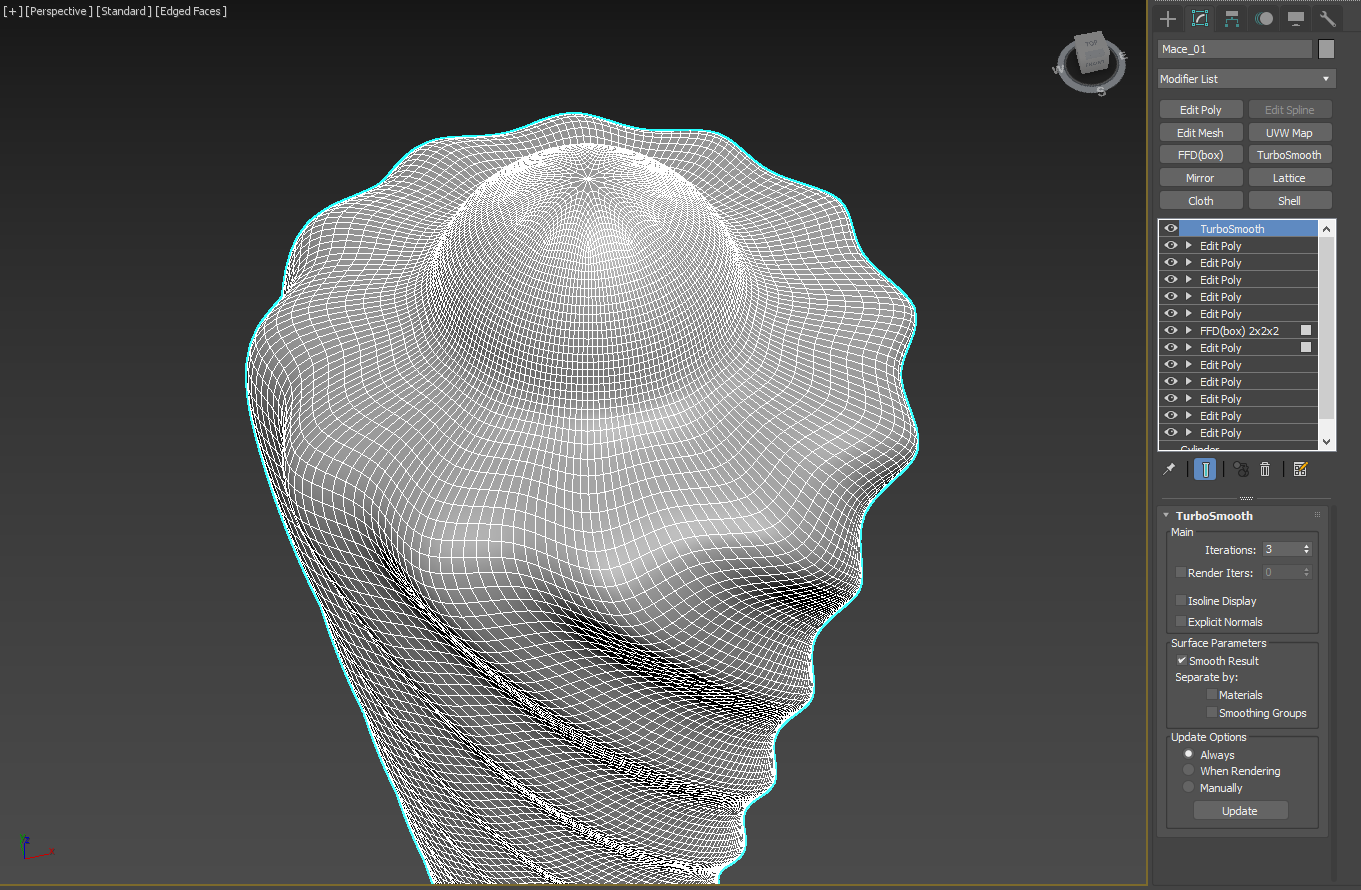The image size is (1361, 890).
Task: Open the Edged Faces shading menu
Action: pyautogui.click(x=191, y=11)
